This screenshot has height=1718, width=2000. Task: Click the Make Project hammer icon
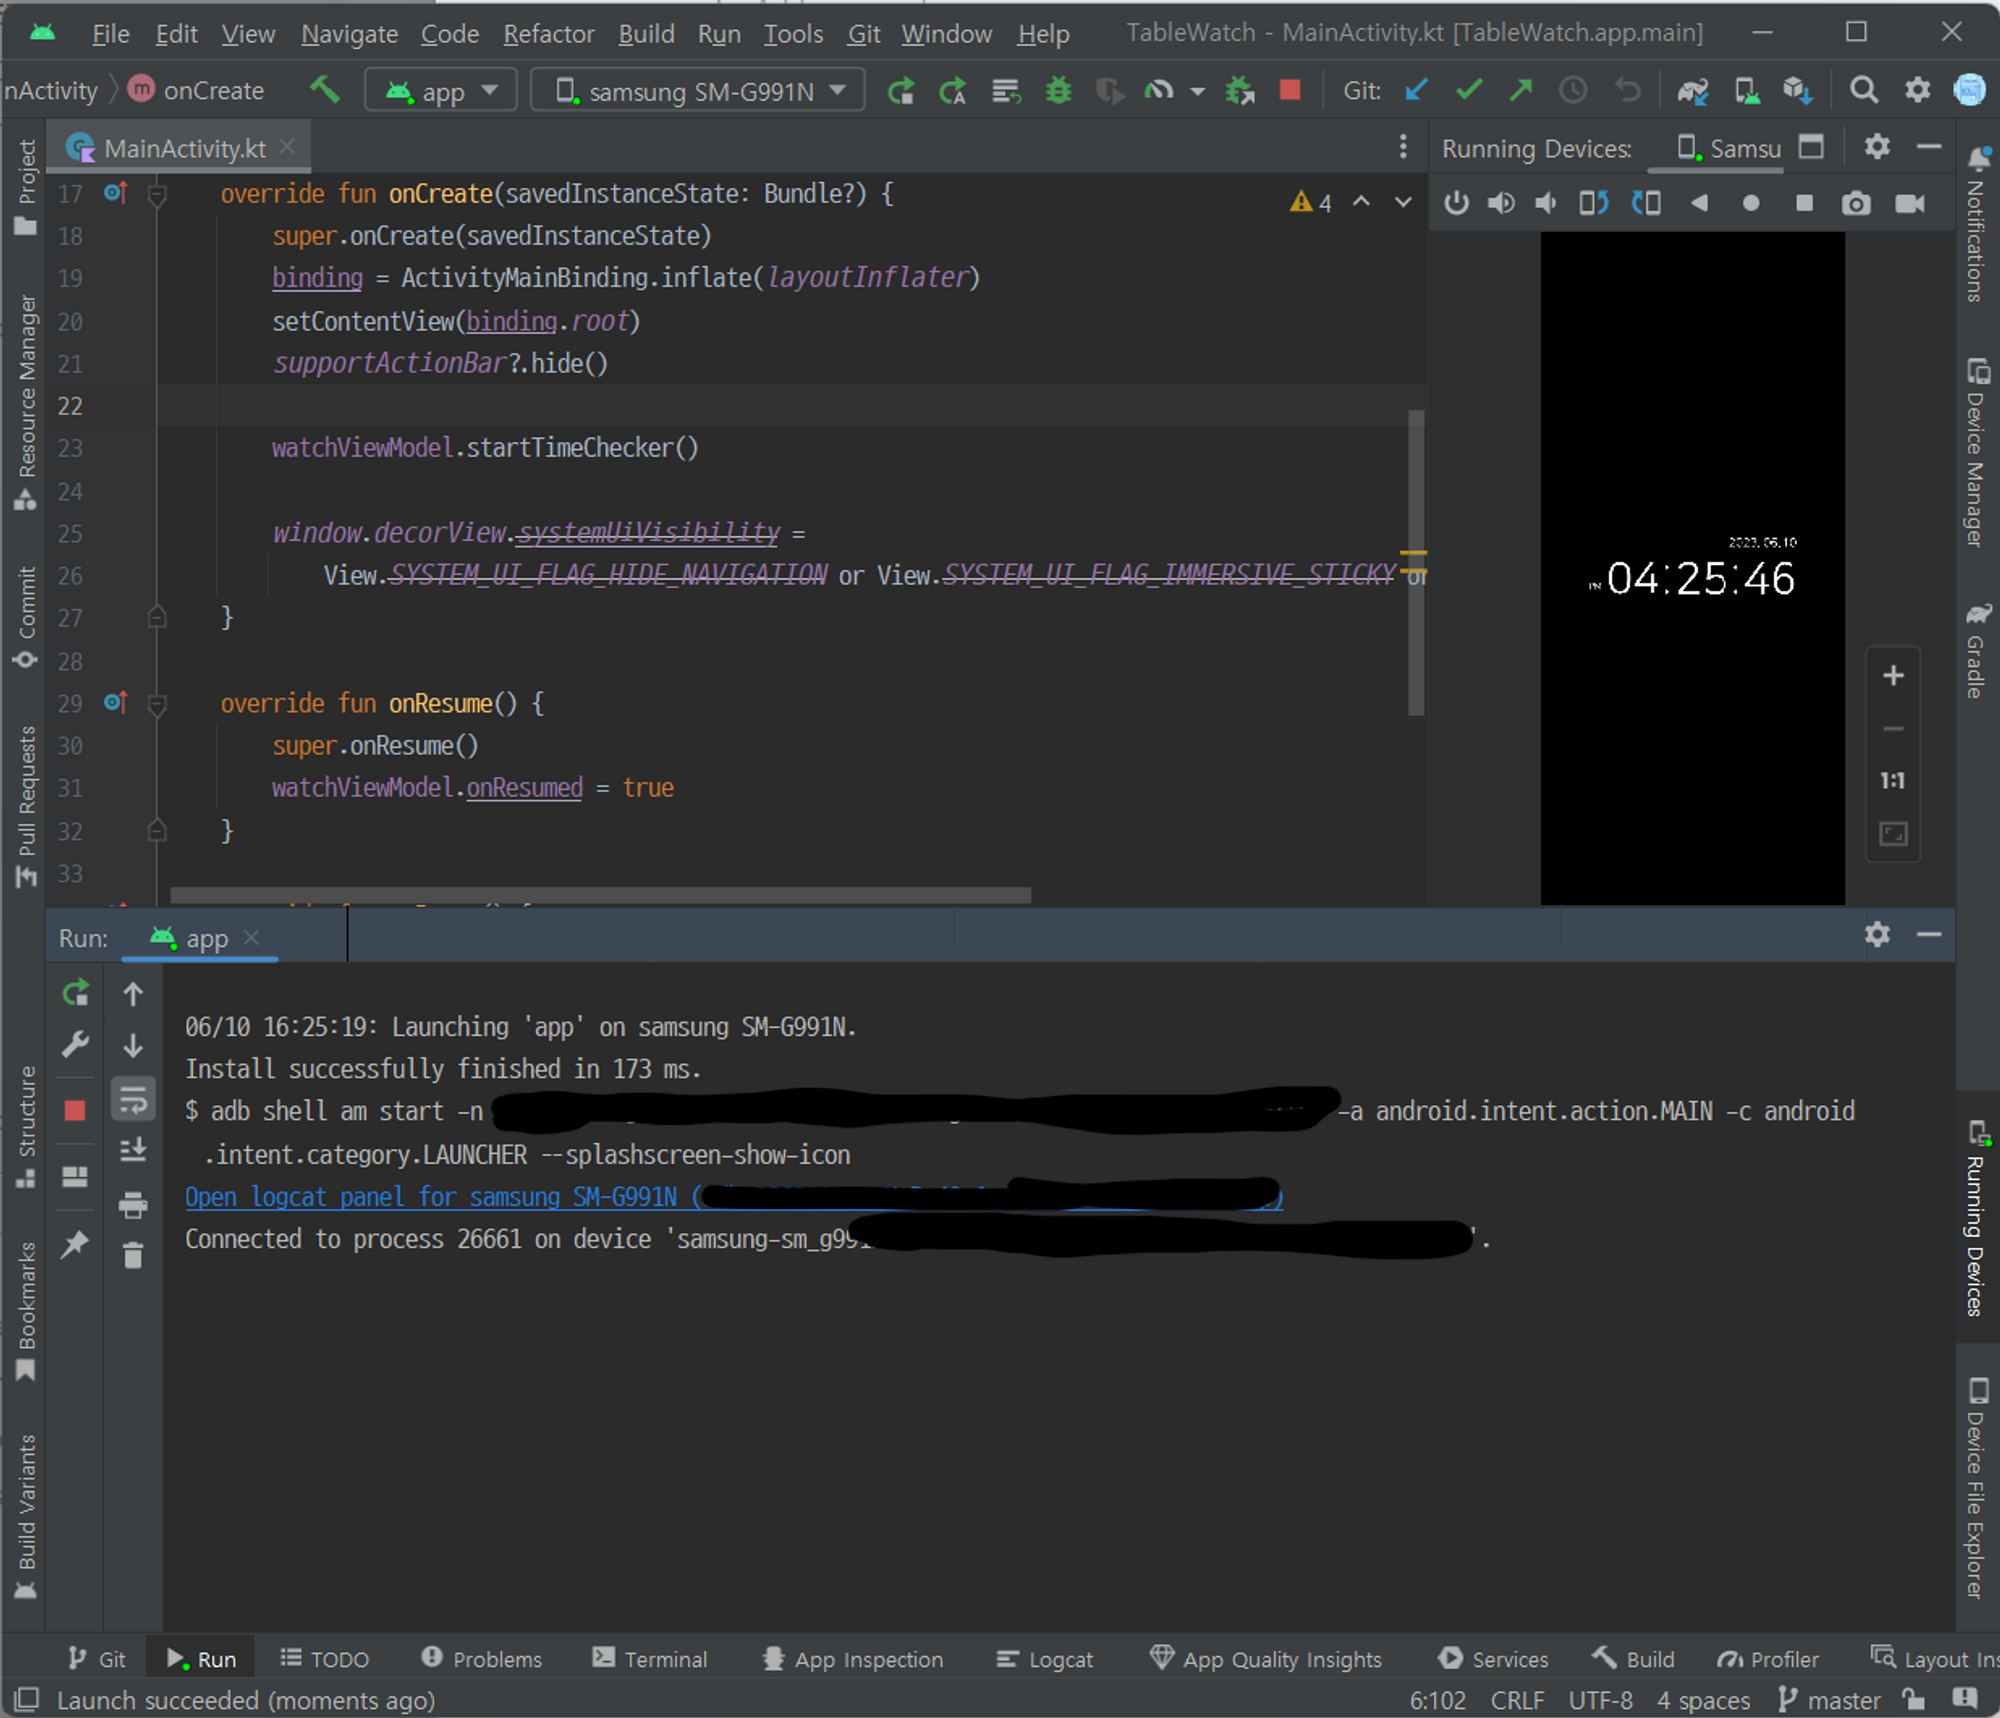click(x=325, y=90)
